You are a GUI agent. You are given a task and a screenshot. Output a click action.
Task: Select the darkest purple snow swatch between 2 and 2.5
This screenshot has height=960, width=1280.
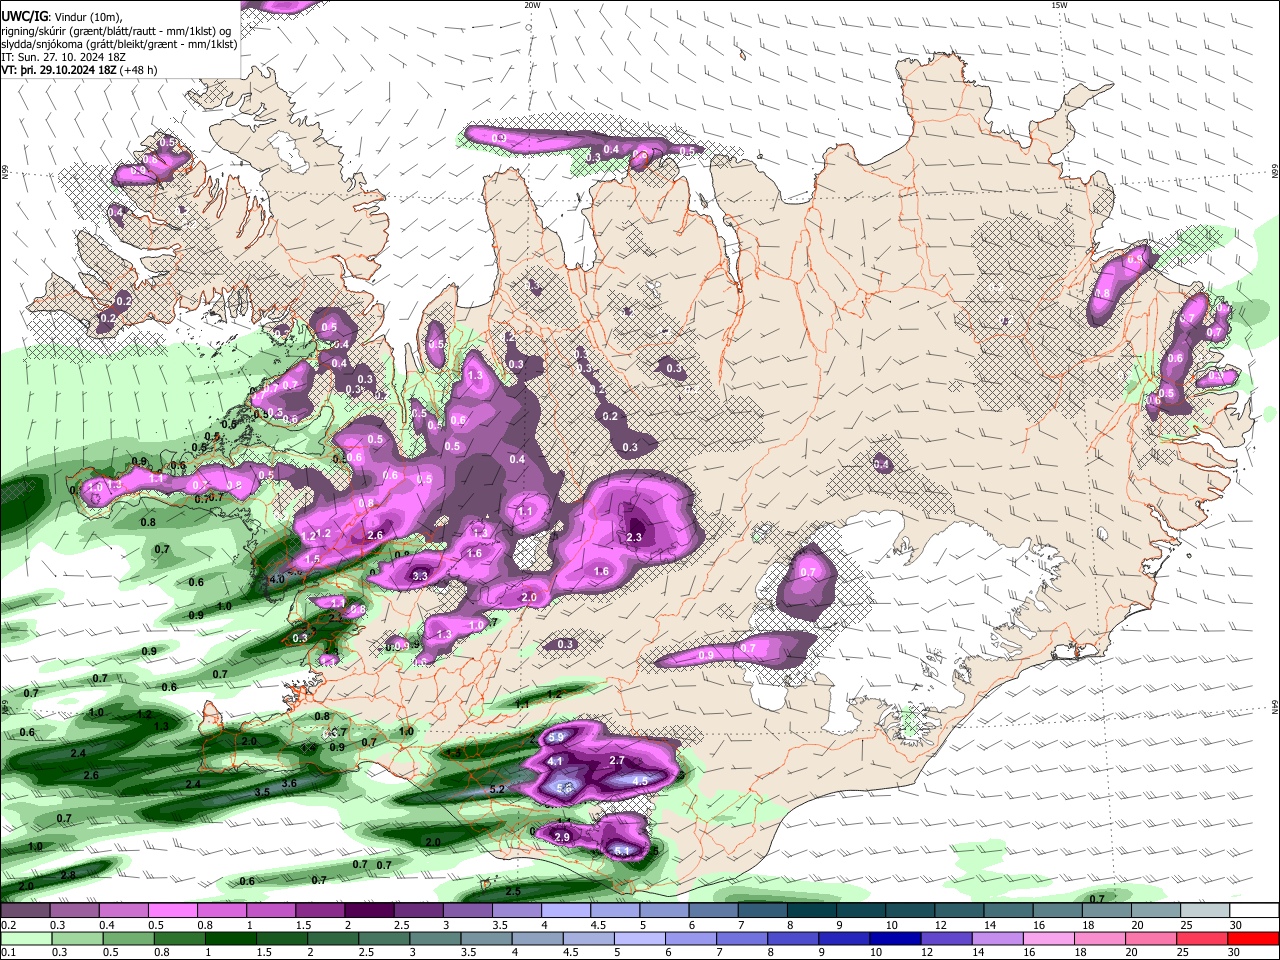[x=369, y=911]
